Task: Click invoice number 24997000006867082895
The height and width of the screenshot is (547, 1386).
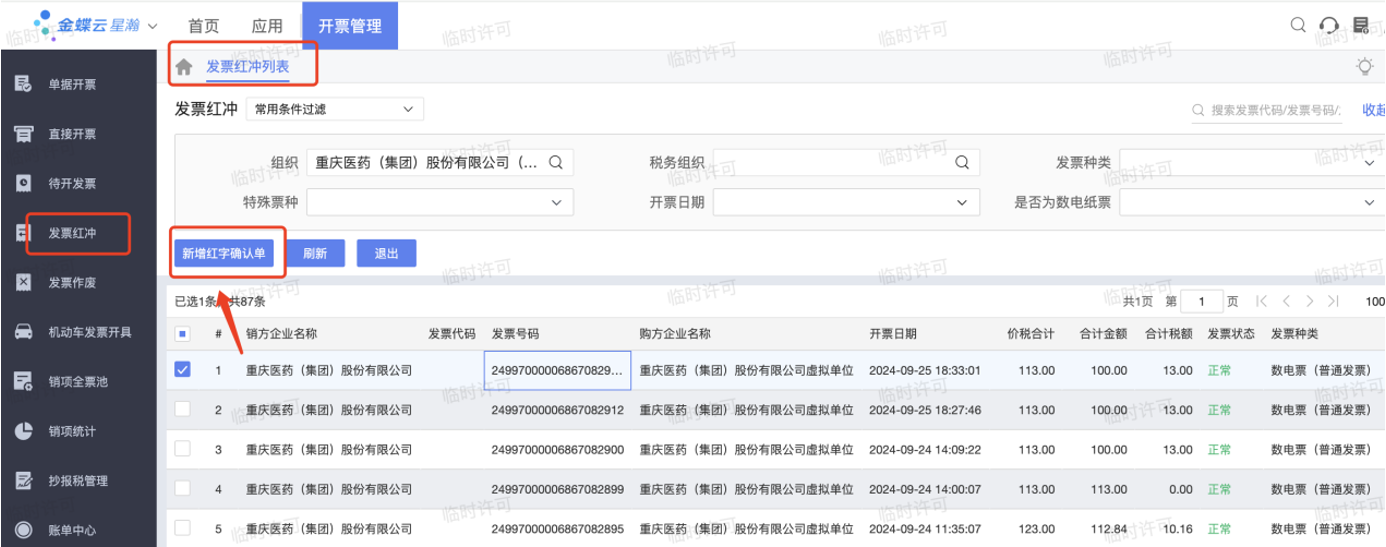Action: 557,528
